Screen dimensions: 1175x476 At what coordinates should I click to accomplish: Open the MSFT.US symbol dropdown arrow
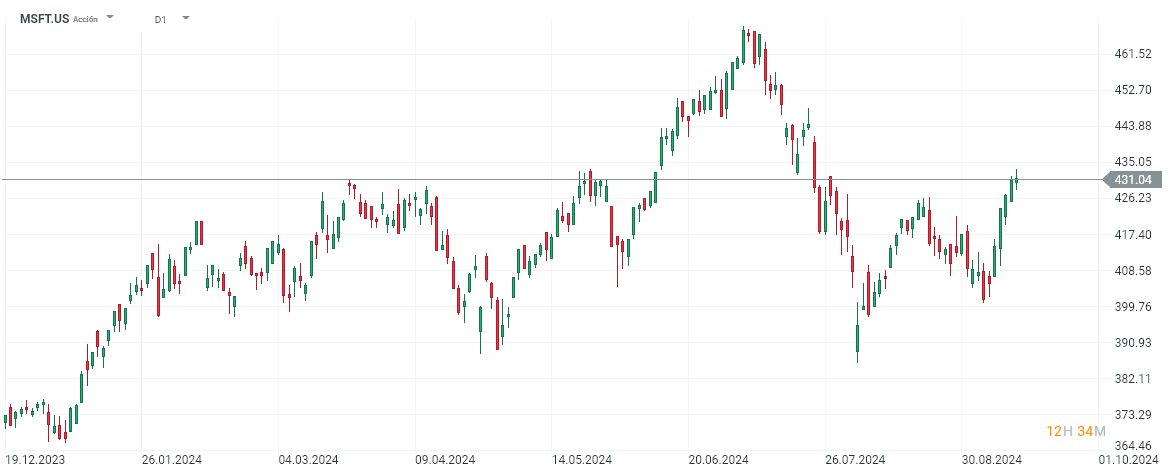click(x=110, y=18)
